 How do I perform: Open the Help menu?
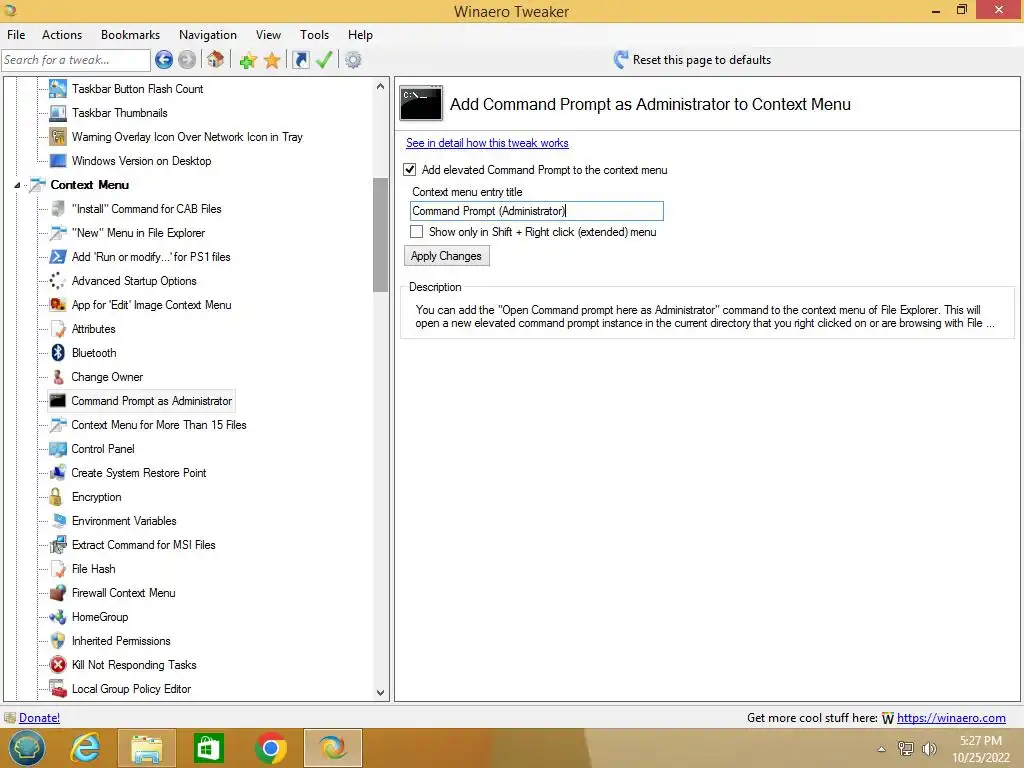[x=360, y=35]
